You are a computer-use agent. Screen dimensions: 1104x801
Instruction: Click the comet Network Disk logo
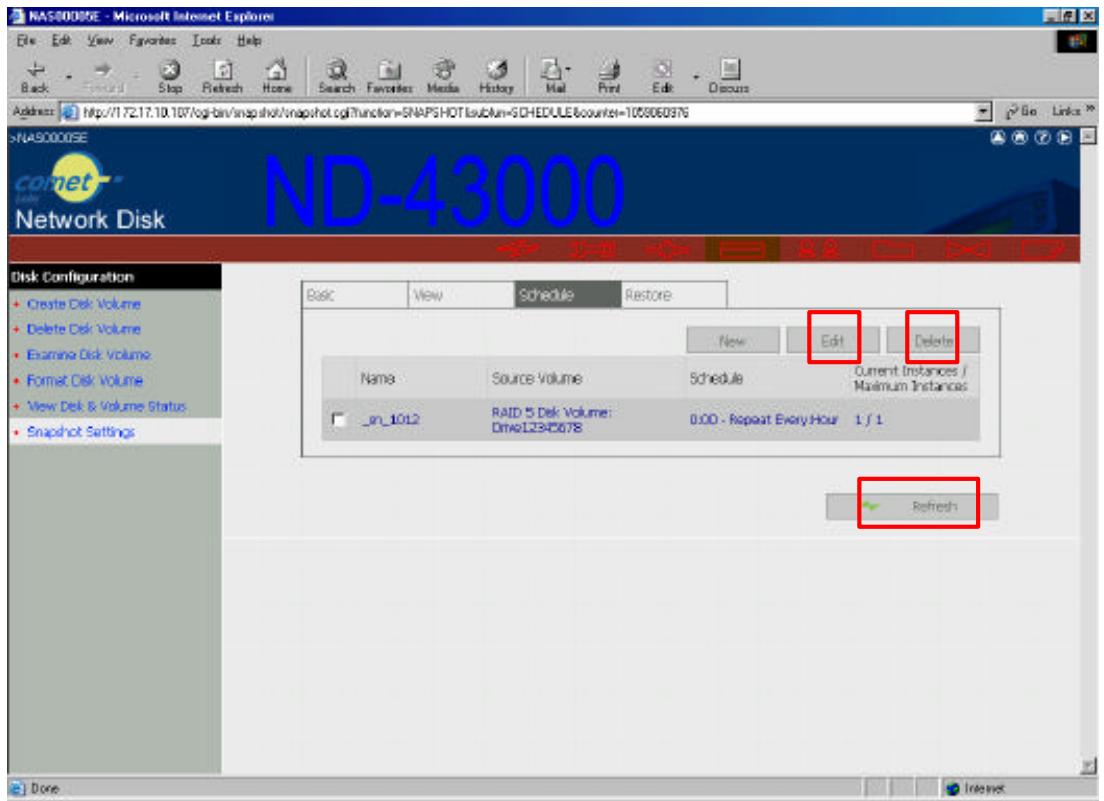89,191
